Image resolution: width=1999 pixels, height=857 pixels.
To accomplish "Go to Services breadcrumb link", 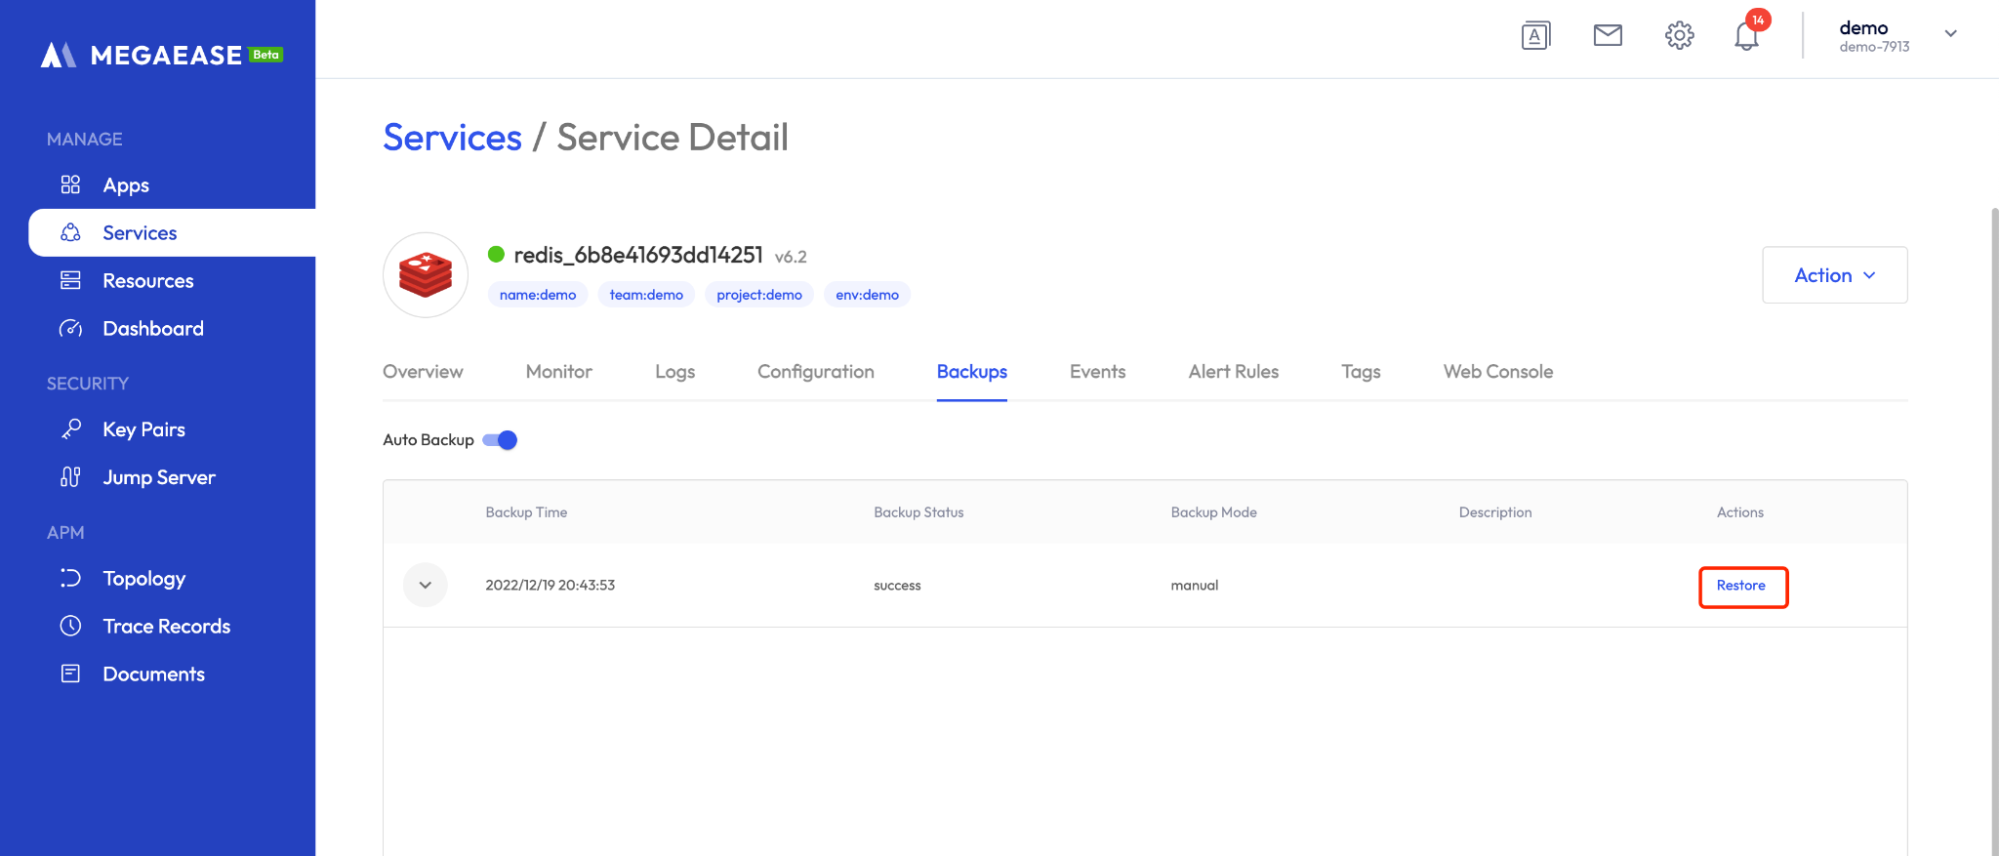I will [x=452, y=138].
